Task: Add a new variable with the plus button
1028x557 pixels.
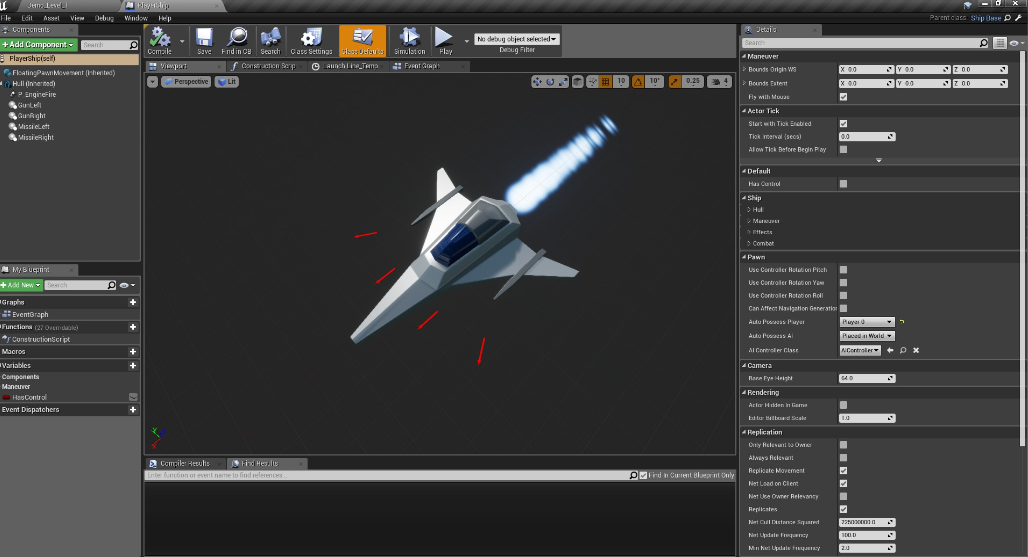Action: point(132,365)
